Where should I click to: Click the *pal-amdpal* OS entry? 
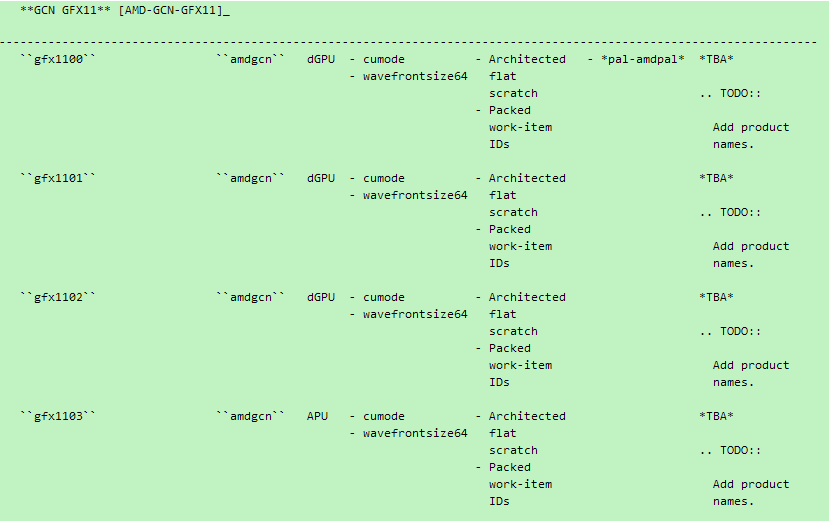coord(643,59)
